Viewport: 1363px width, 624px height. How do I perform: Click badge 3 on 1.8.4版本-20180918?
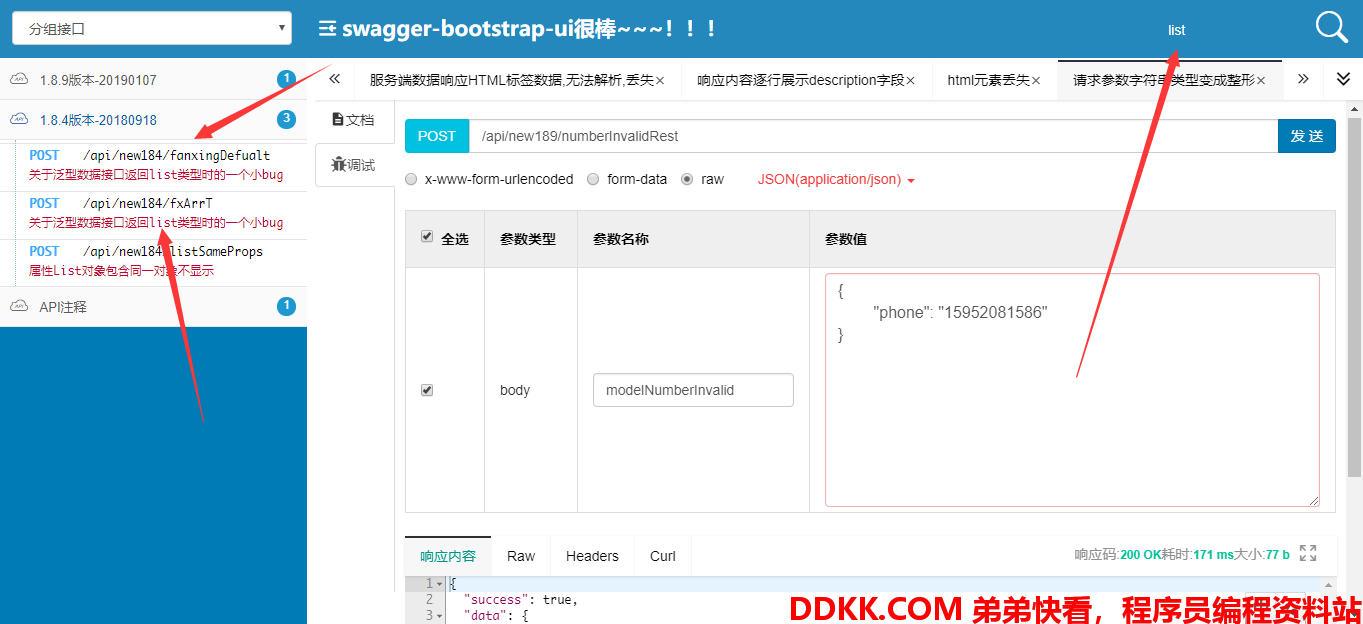(286, 120)
